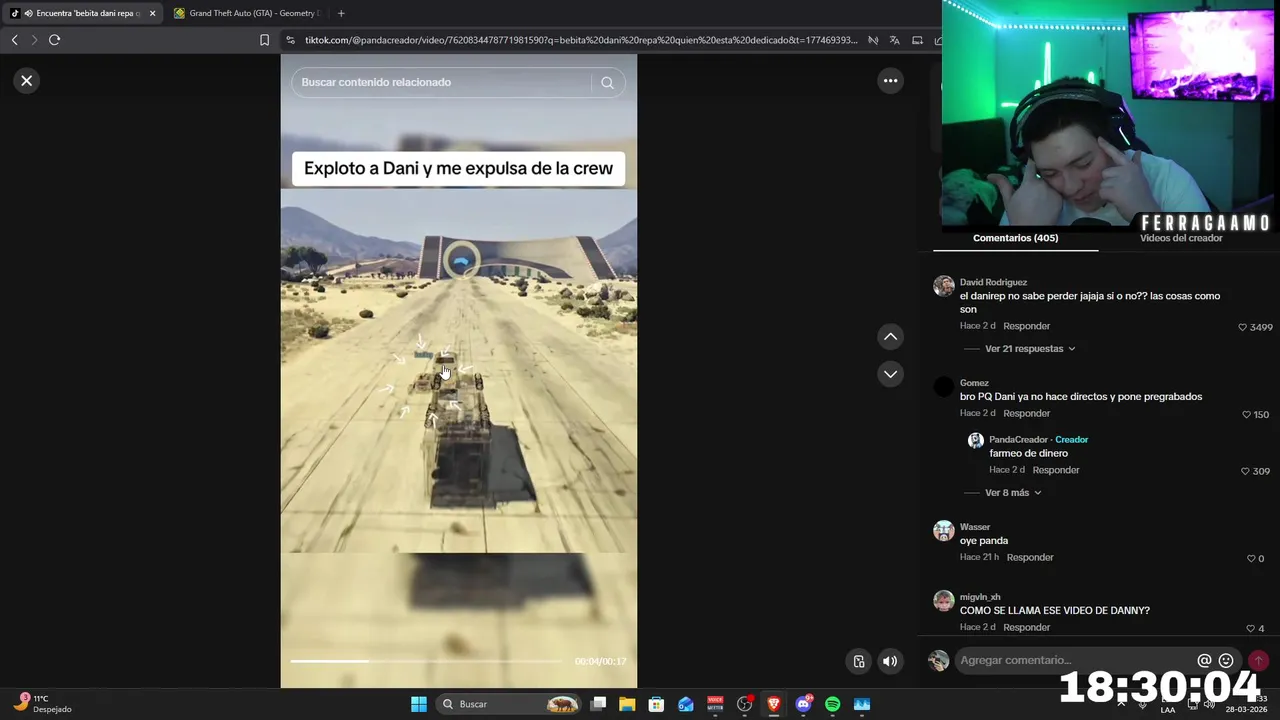Mute the video volume
This screenshot has height=720, width=1280.
tap(889, 661)
